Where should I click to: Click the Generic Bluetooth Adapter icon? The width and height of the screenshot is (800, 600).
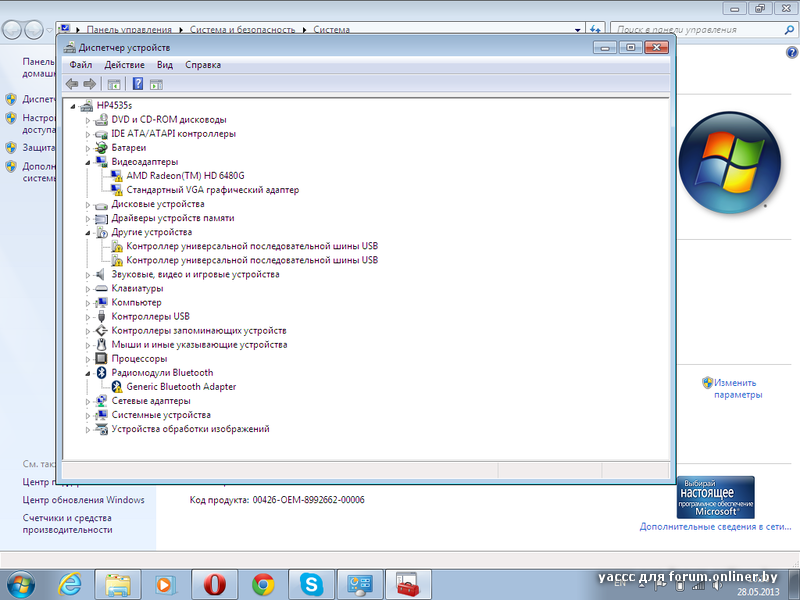pos(117,387)
